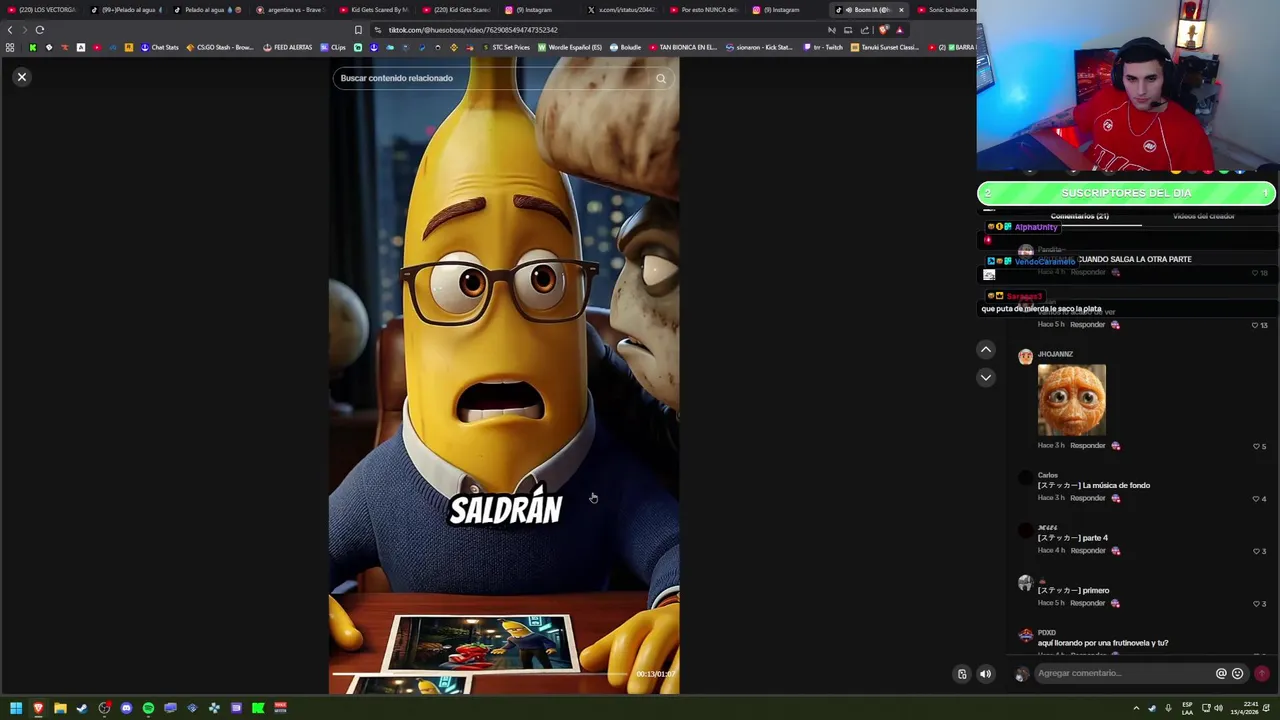Open the 'STC Set Prices' bookmark
Screen dimensions: 1280x720
(x=505, y=47)
